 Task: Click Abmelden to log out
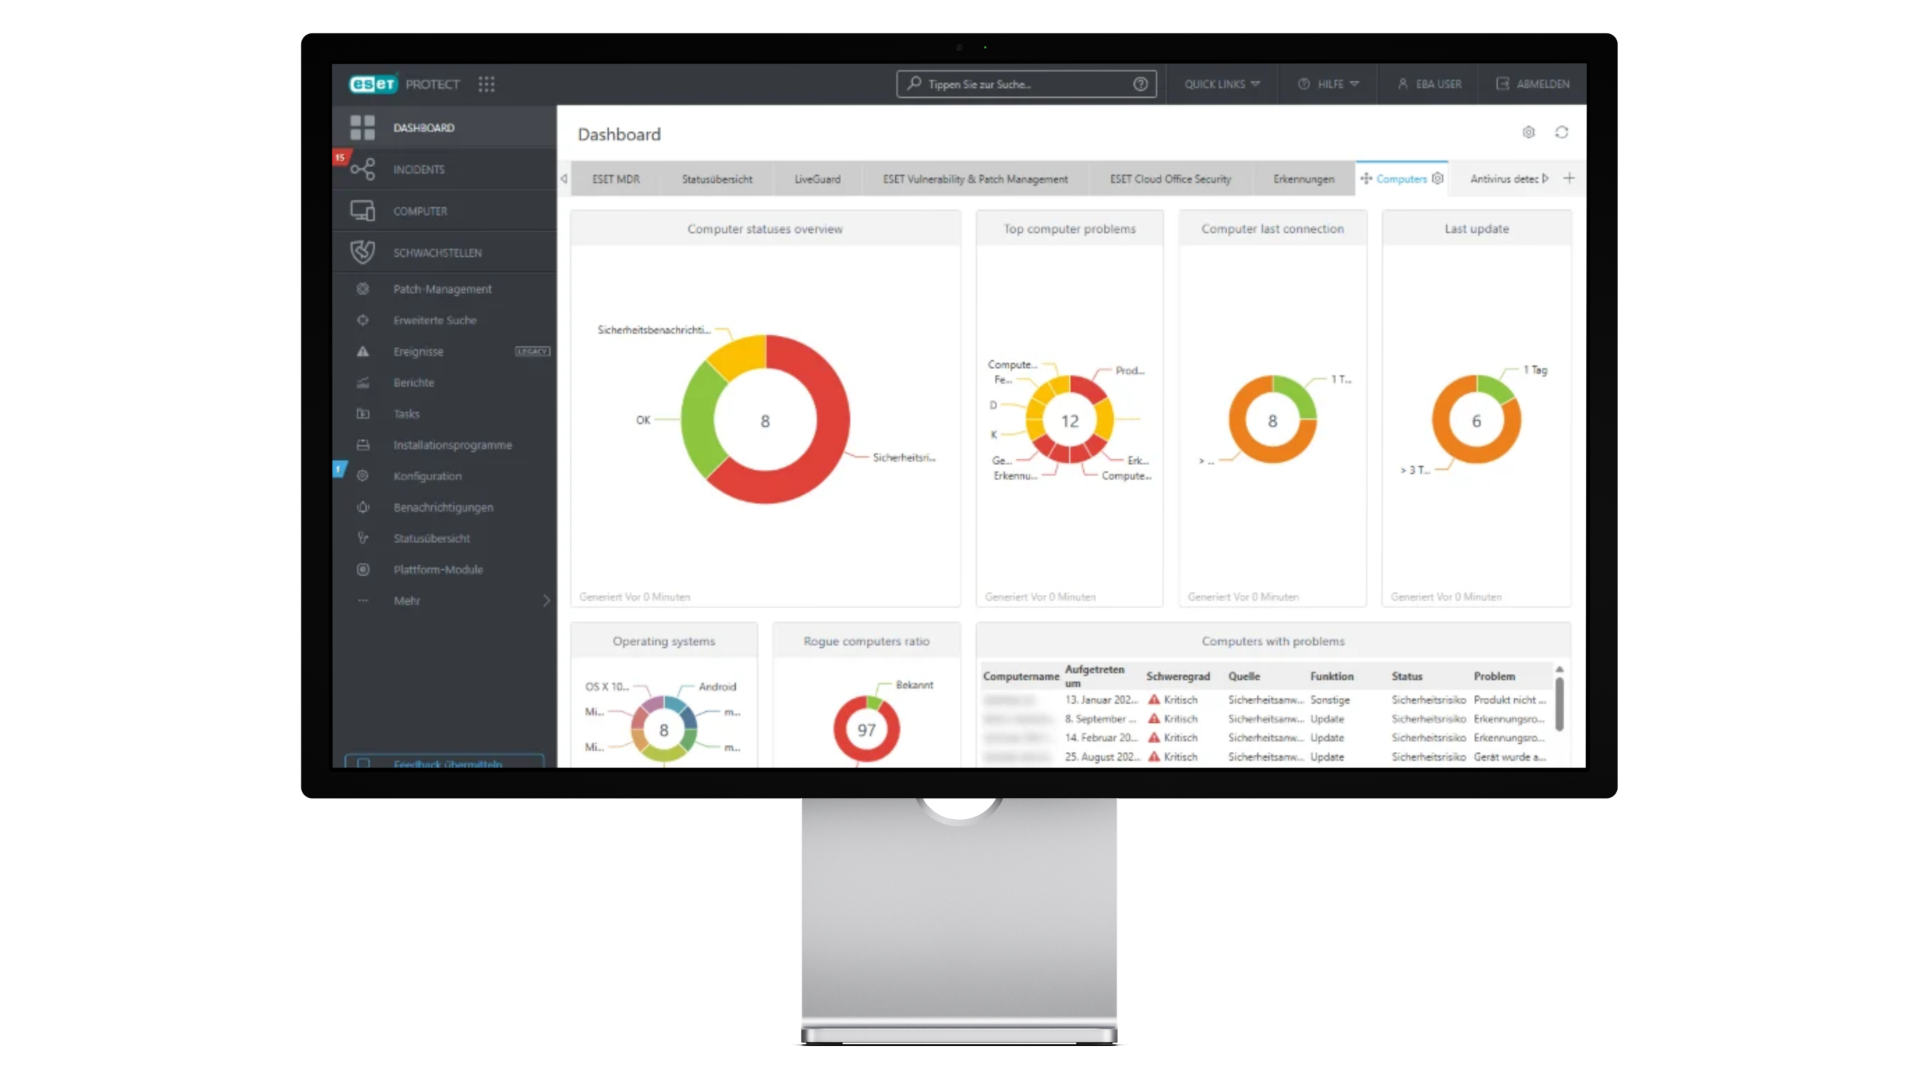[x=1532, y=84]
